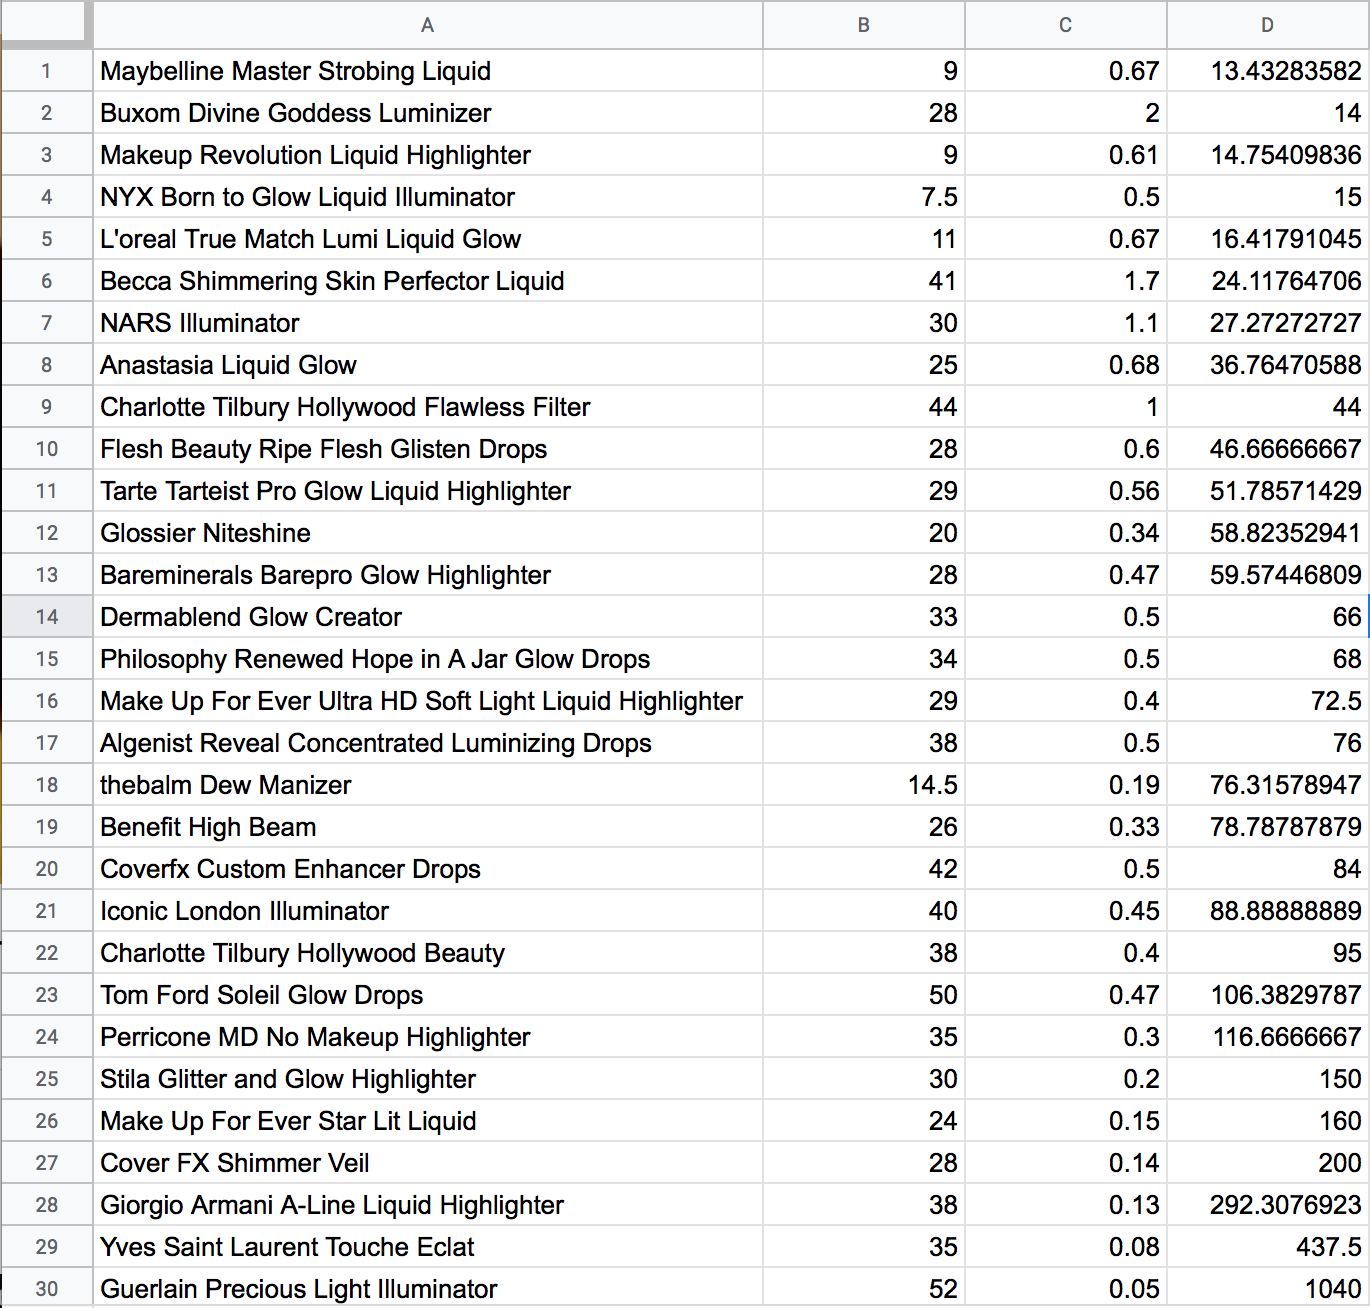Screen dimensions: 1370x1308
Task: Select 'Perricone MD No Makeup Highlighter'
Action: coord(428,1037)
